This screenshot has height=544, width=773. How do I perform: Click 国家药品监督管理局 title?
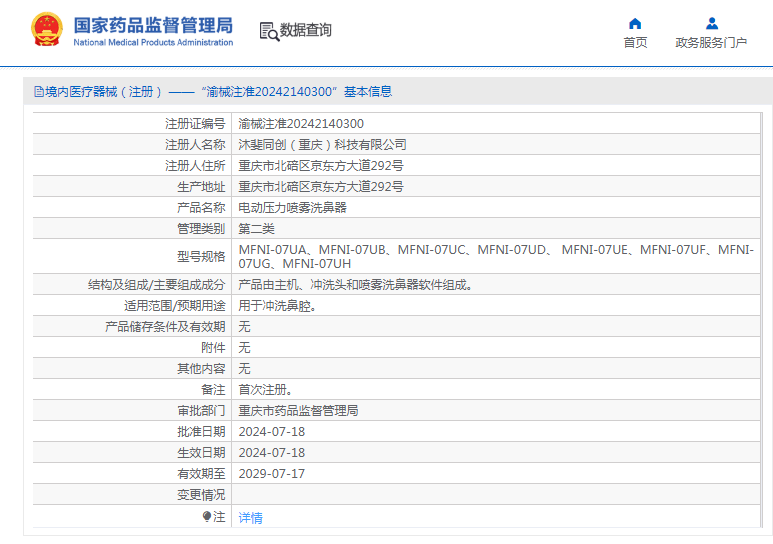pyautogui.click(x=153, y=25)
